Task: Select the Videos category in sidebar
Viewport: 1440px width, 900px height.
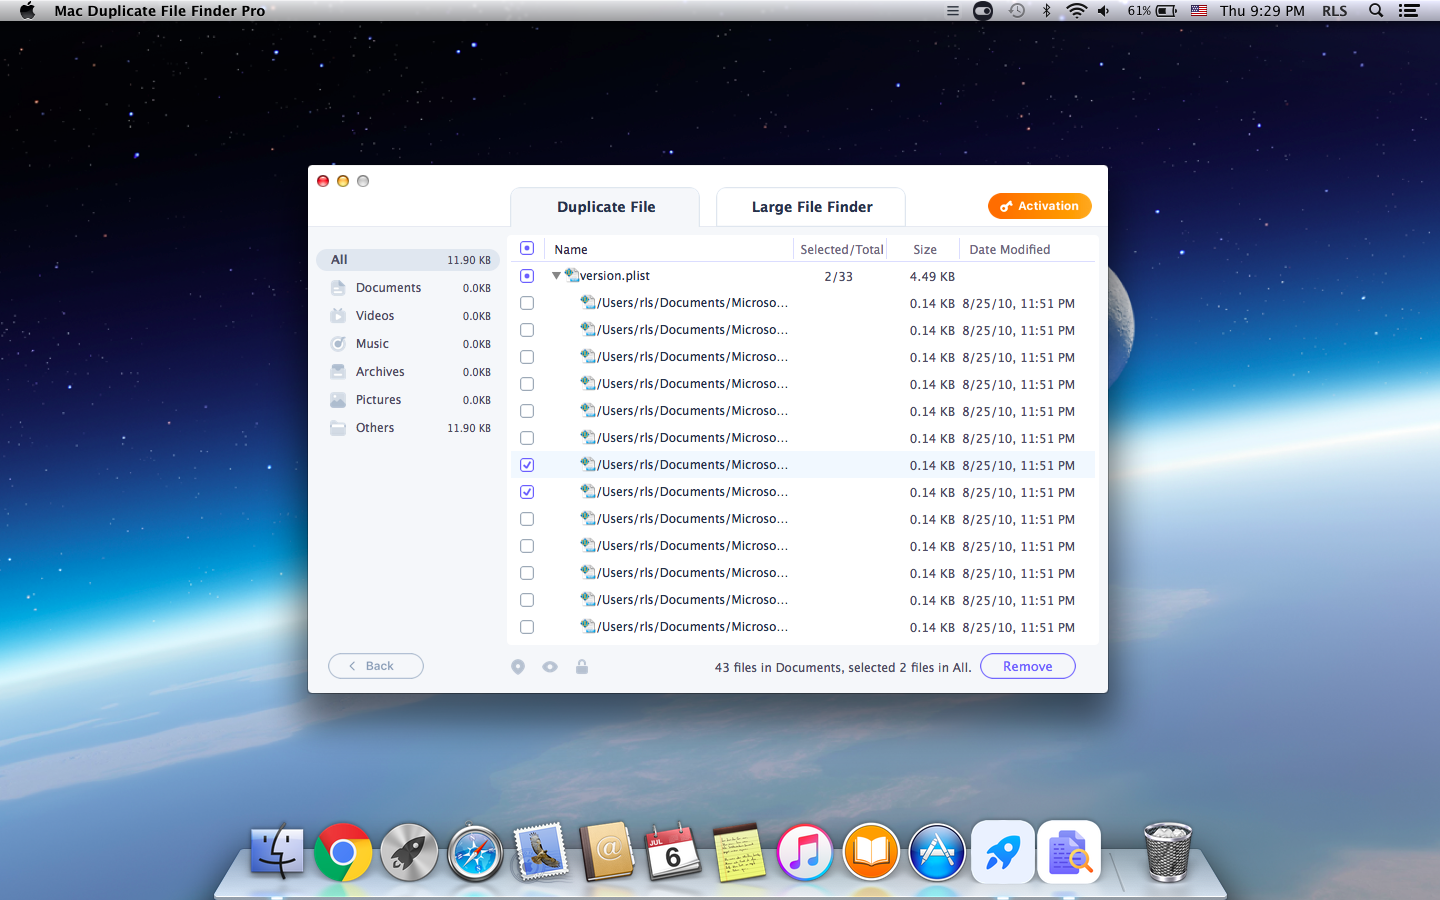Action: click(375, 316)
